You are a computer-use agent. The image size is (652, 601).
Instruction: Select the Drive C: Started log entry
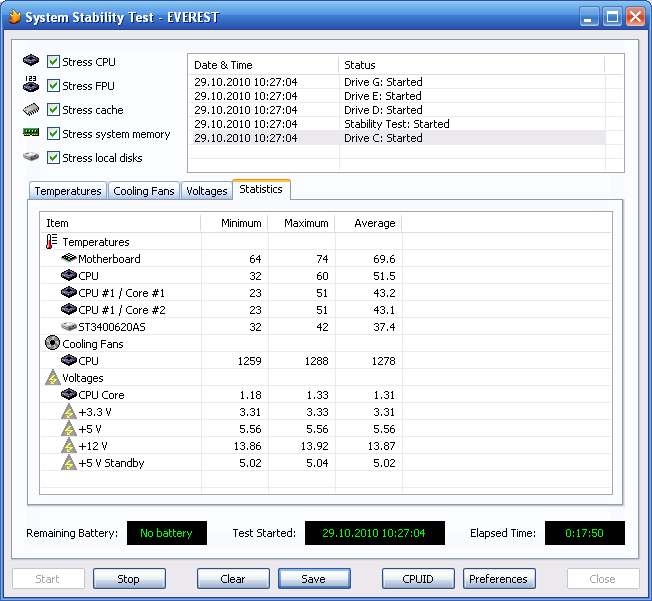[383, 138]
